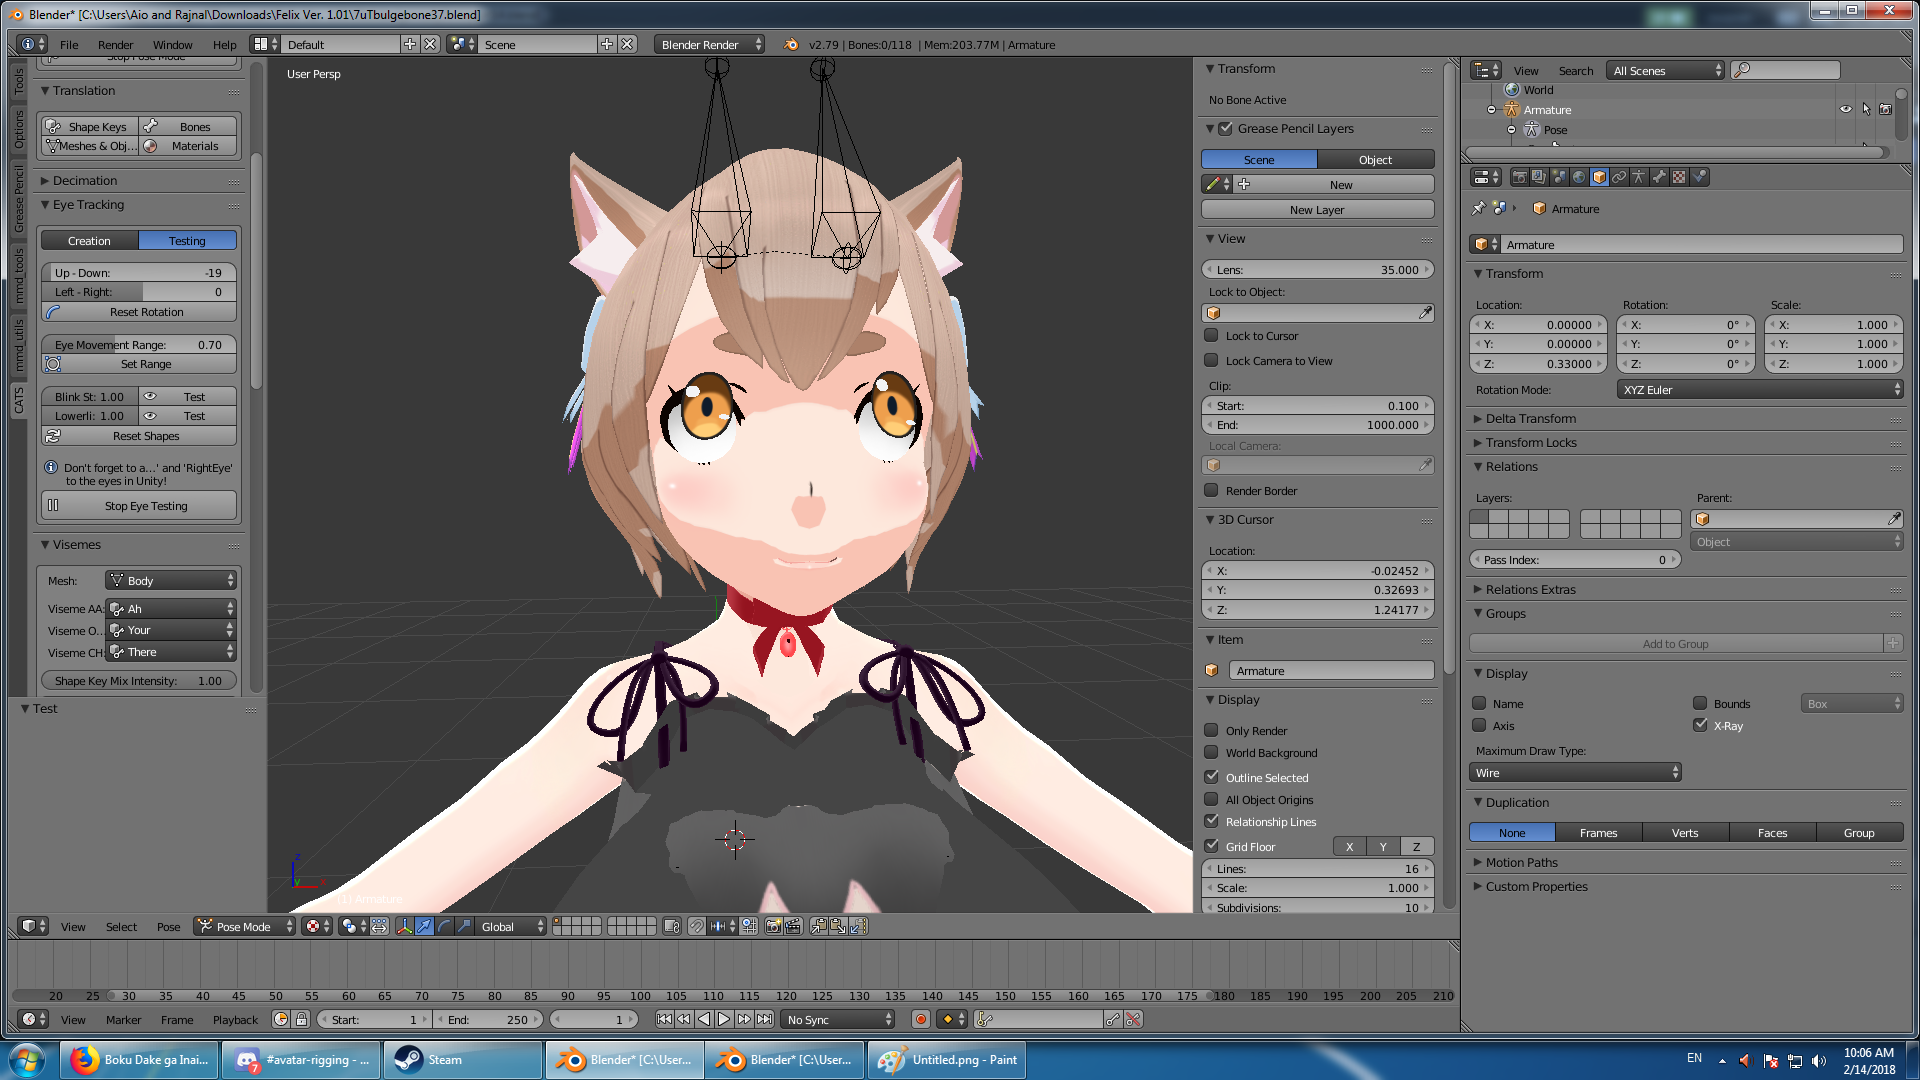The height and width of the screenshot is (1080, 1920).
Task: Open the Render menu
Action: [115, 44]
